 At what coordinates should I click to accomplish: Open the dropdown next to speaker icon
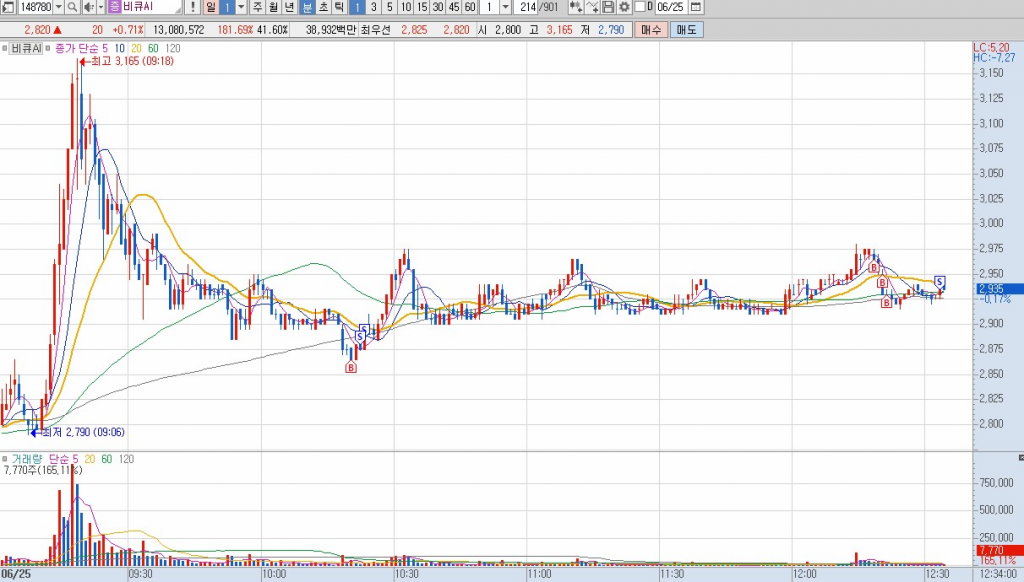pyautogui.click(x=101, y=7)
